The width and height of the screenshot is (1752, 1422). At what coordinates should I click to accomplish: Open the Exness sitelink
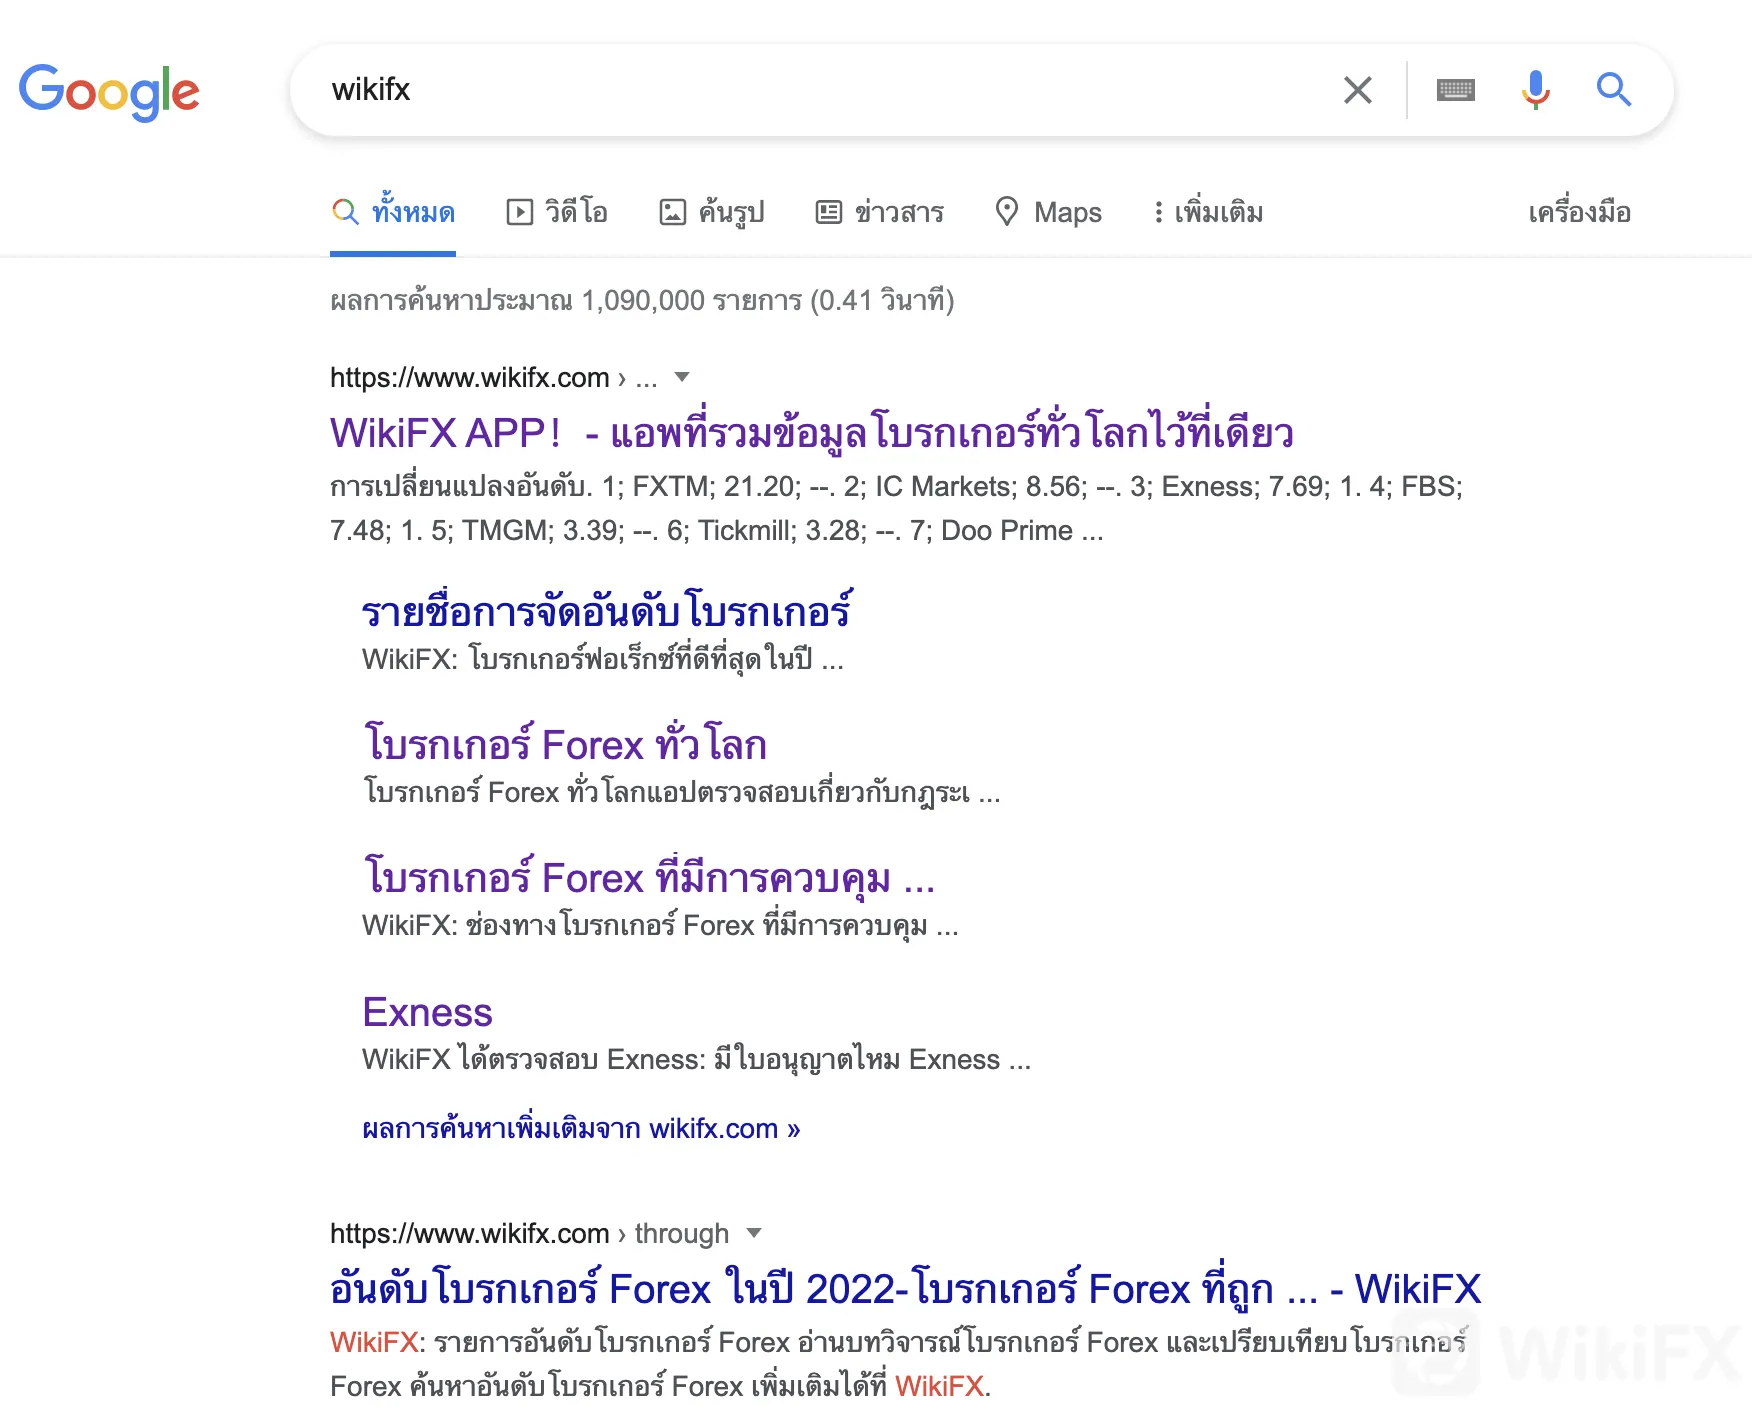point(427,1012)
